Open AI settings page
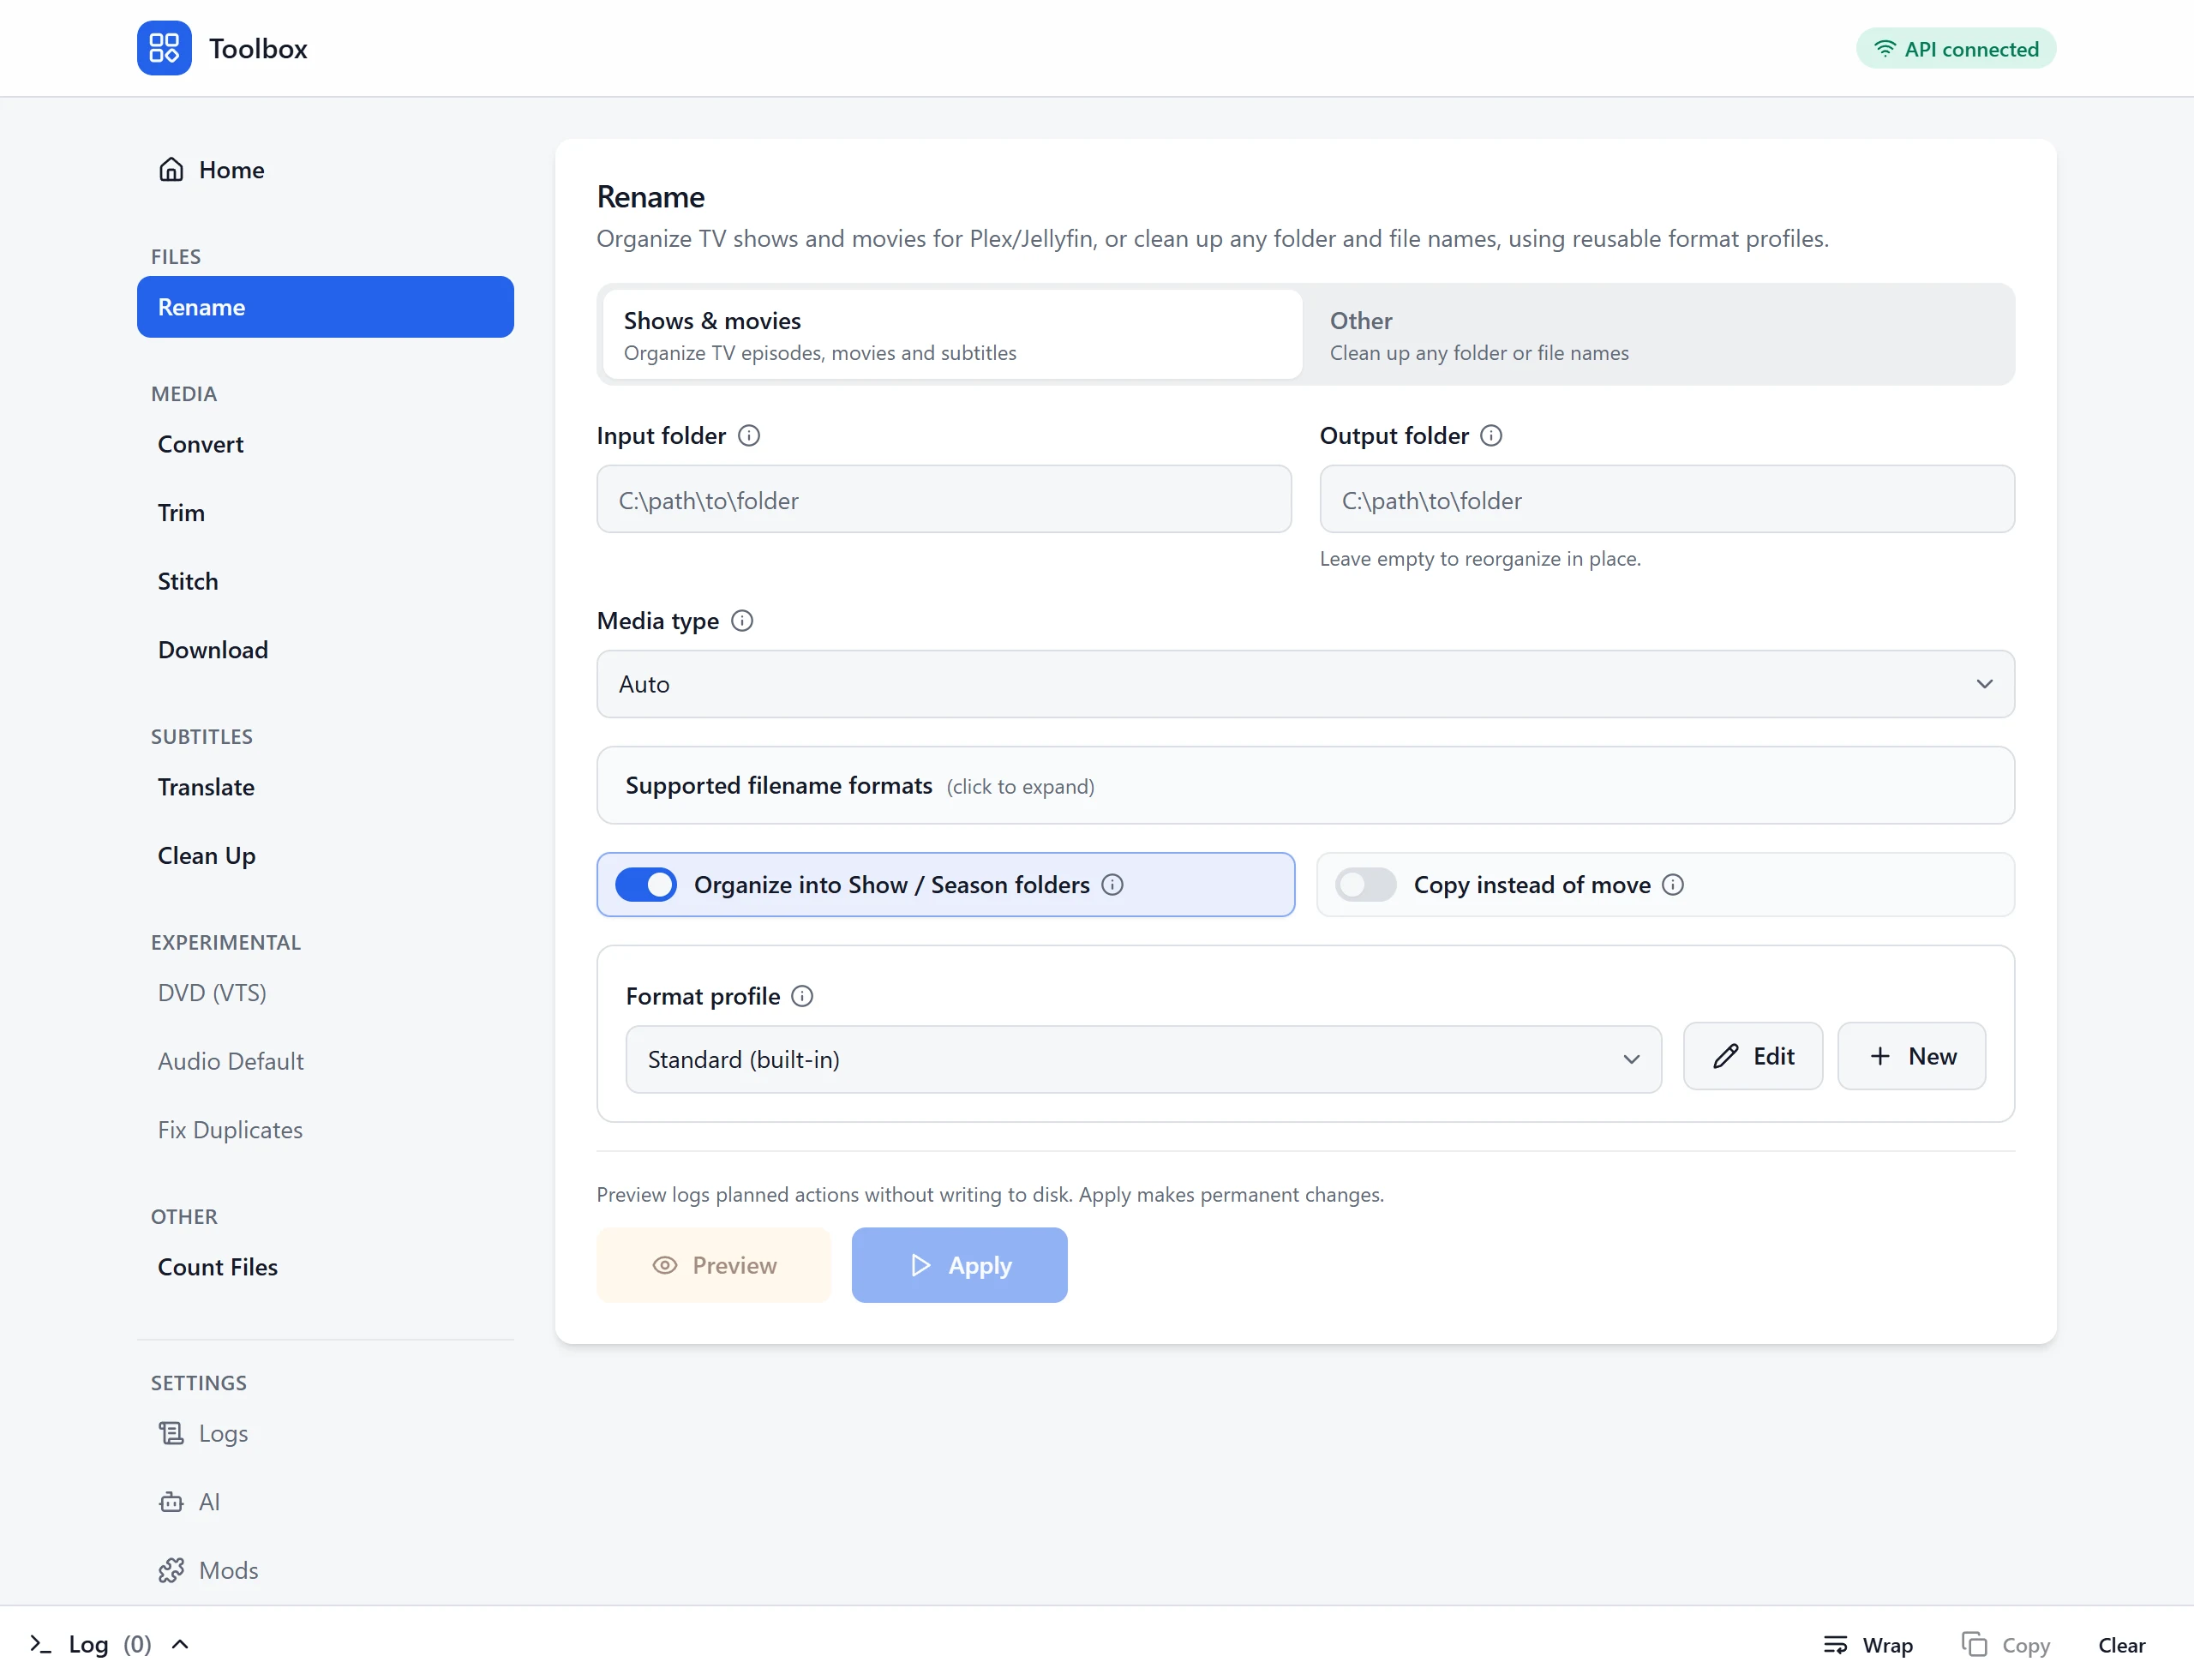Screen dimensions: 2194x1680 325,1502
